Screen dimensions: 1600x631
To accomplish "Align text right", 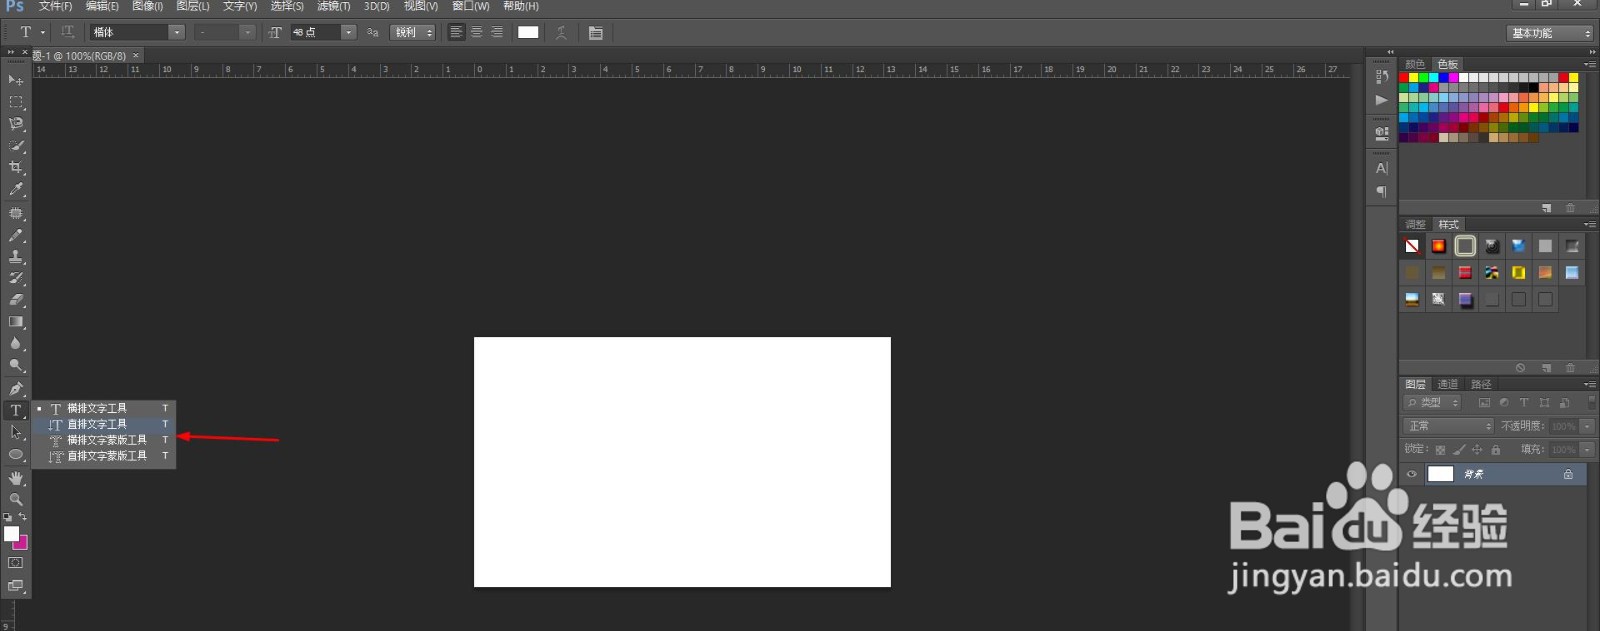I will click(497, 32).
